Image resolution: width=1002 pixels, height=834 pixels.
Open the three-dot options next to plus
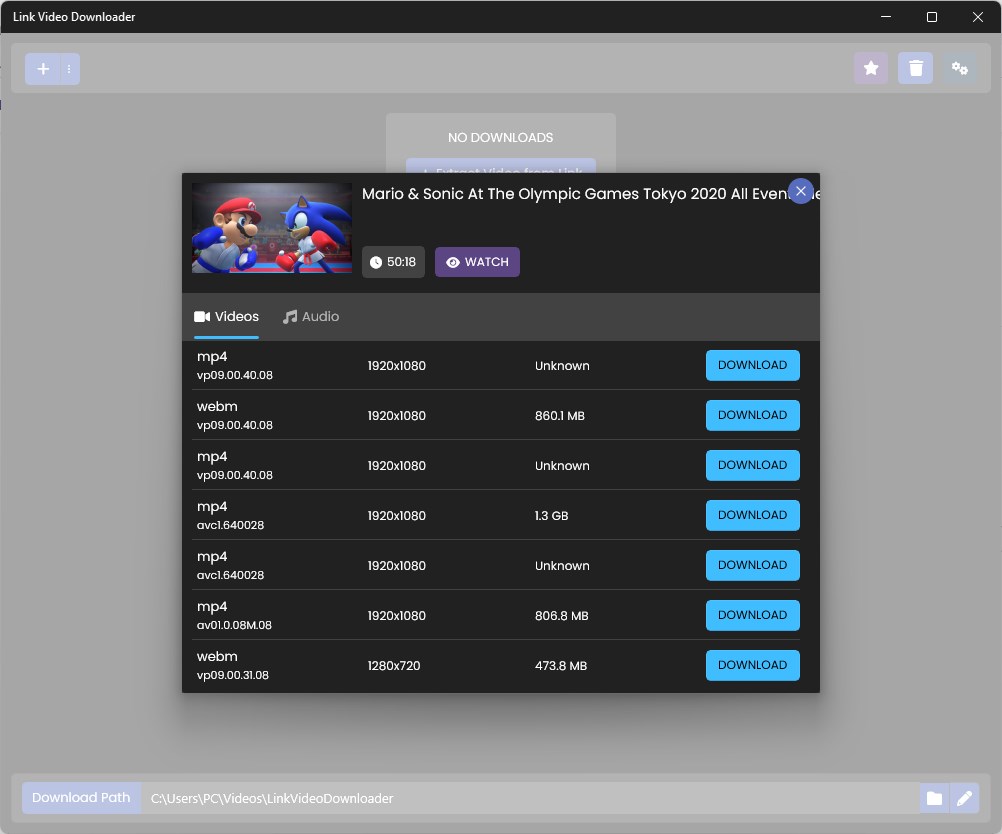(x=69, y=69)
